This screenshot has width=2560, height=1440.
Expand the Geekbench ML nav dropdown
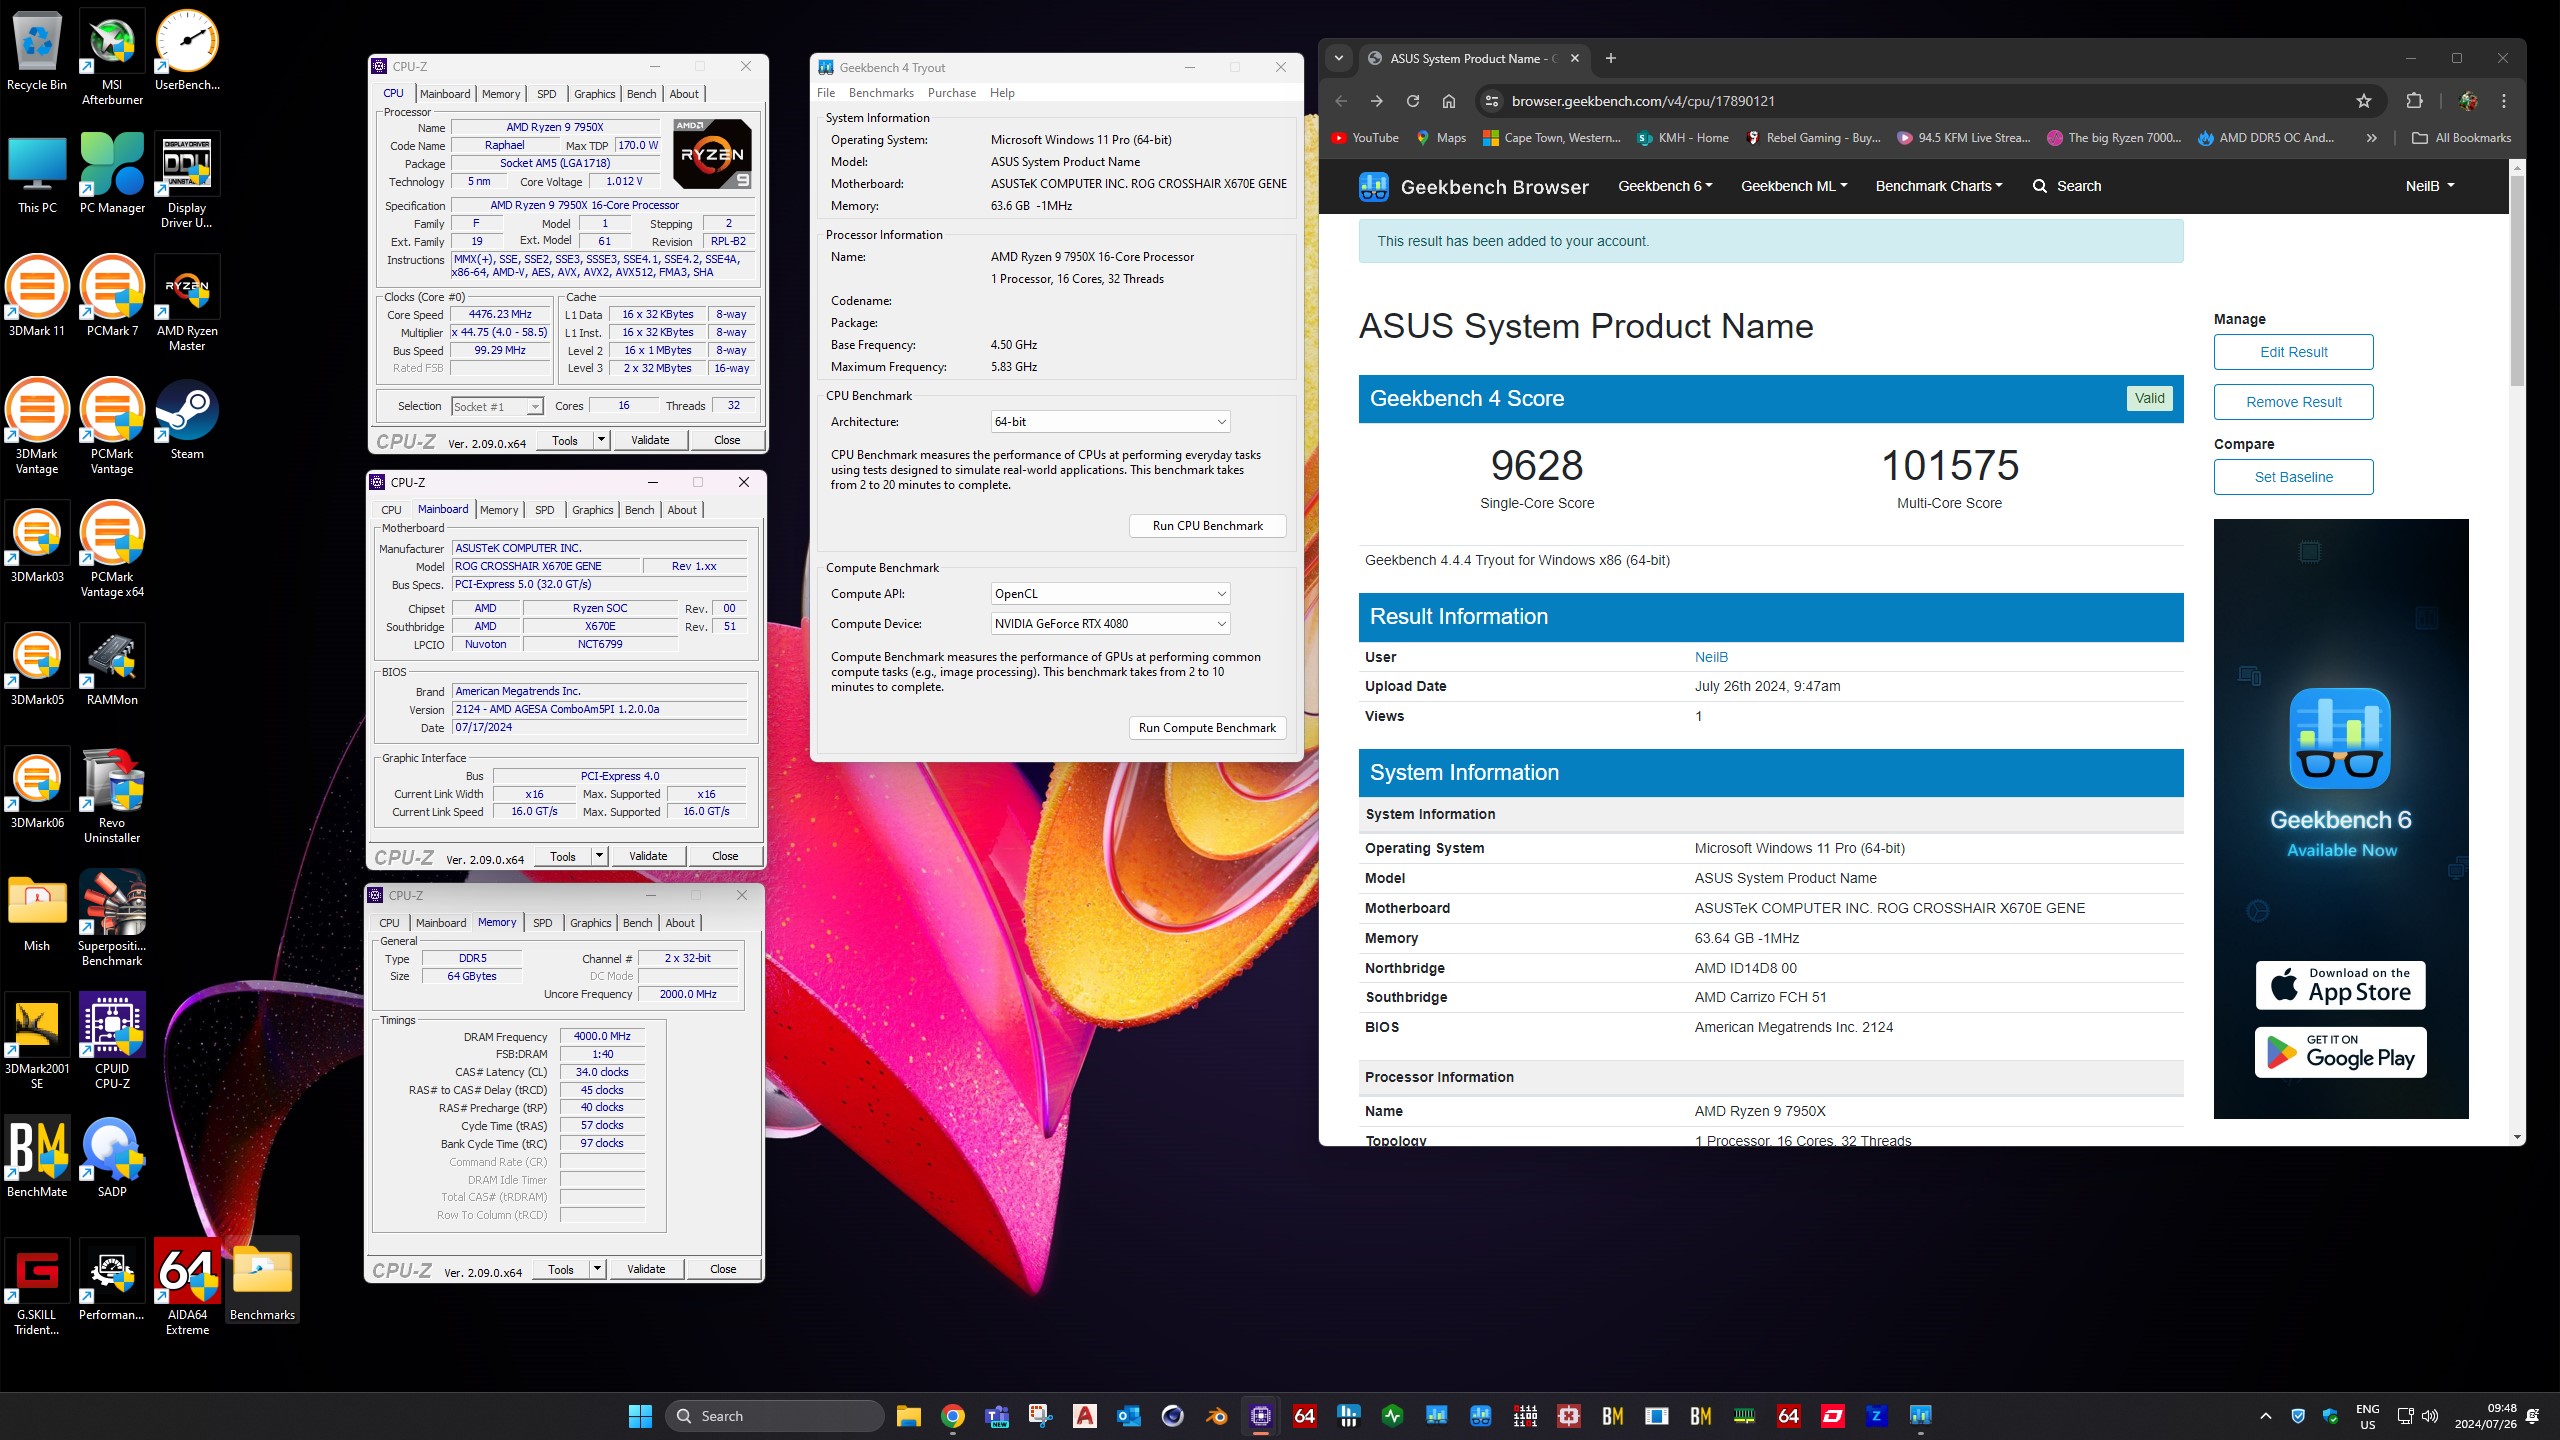[x=1794, y=186]
